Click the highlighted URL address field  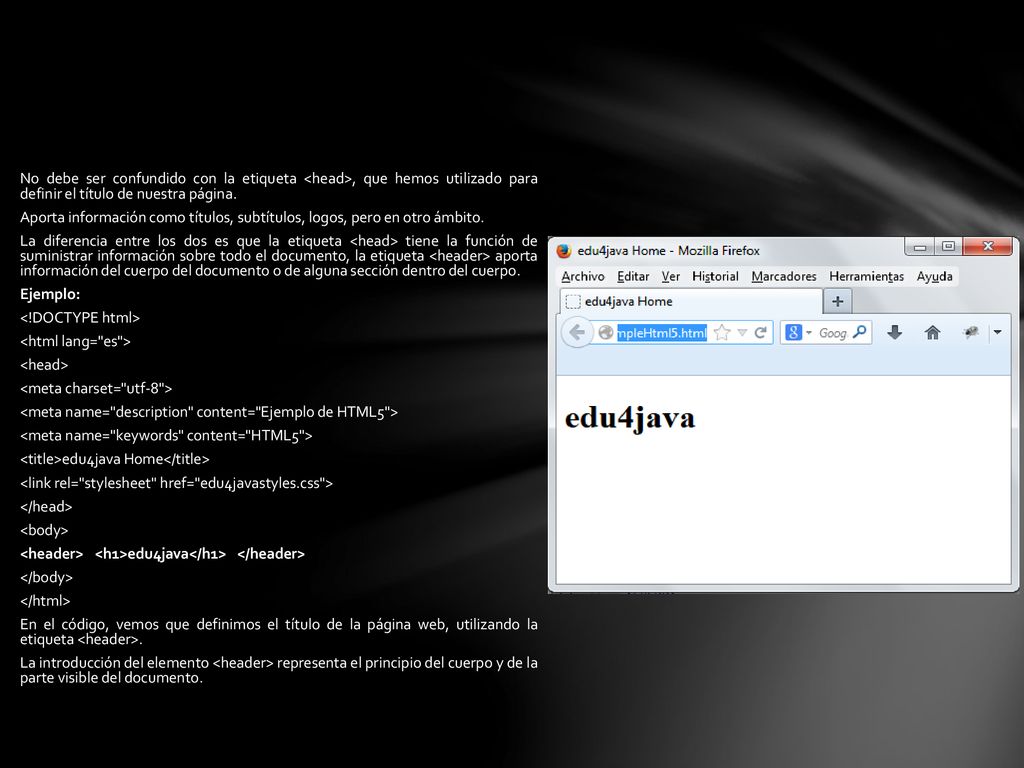coord(662,333)
